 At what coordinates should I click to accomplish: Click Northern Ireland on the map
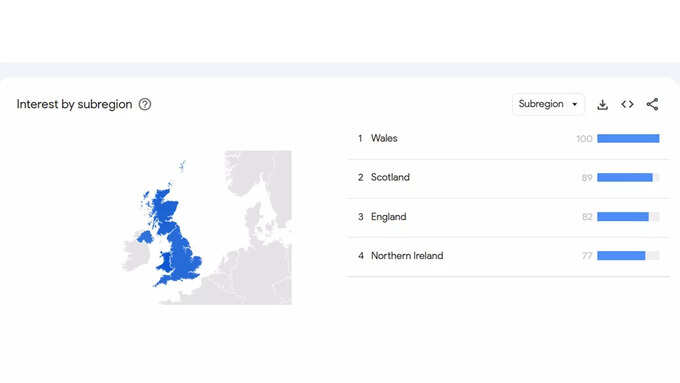(x=145, y=237)
